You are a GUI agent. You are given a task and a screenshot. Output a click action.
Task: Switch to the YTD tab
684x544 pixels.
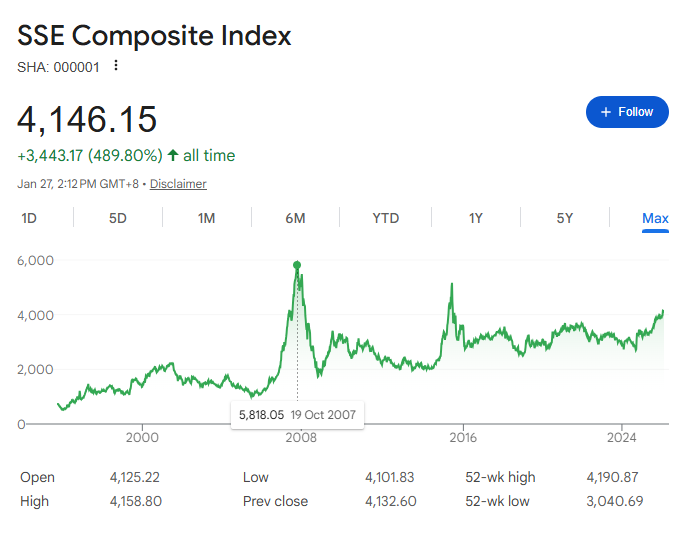tap(385, 218)
